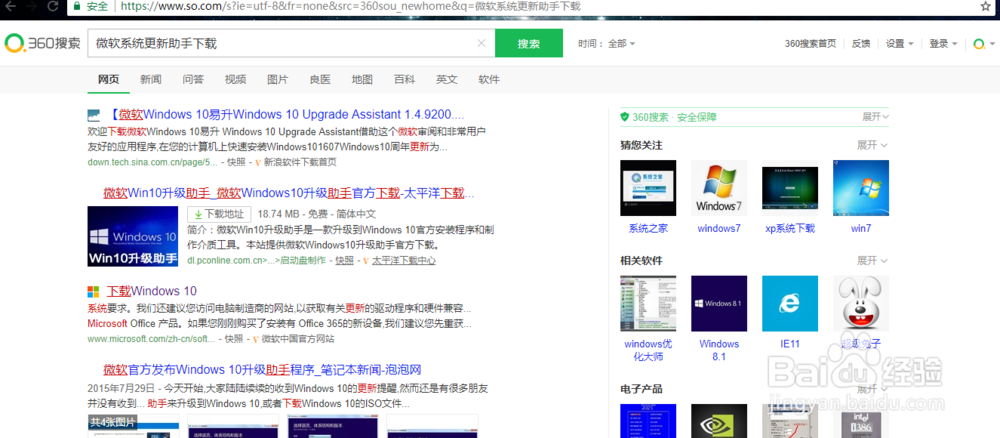Image resolution: width=1000 pixels, height=438 pixels.
Task: Click the 共4张图片 image thumbnail
Action: click(x=133, y=426)
